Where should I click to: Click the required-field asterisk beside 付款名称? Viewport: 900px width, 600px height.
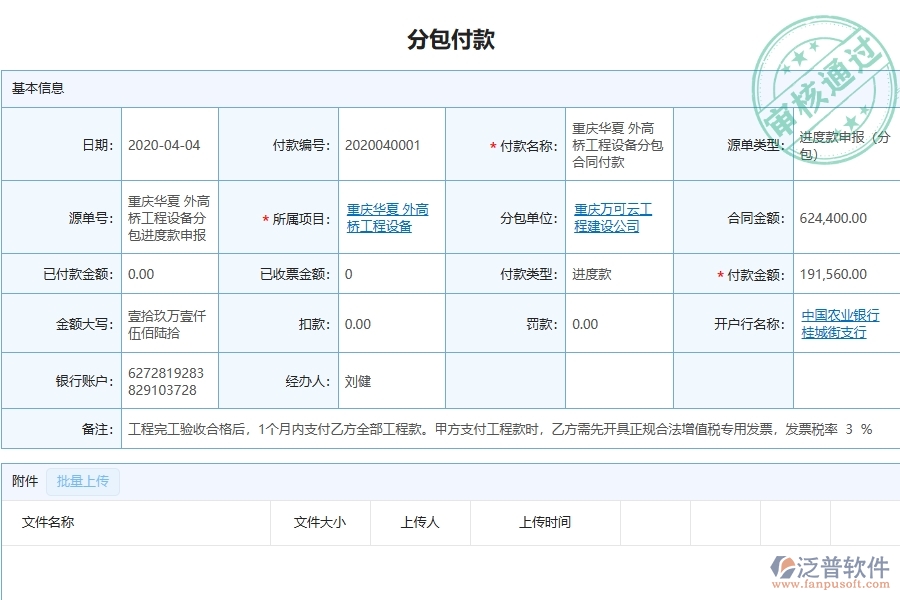(495, 144)
